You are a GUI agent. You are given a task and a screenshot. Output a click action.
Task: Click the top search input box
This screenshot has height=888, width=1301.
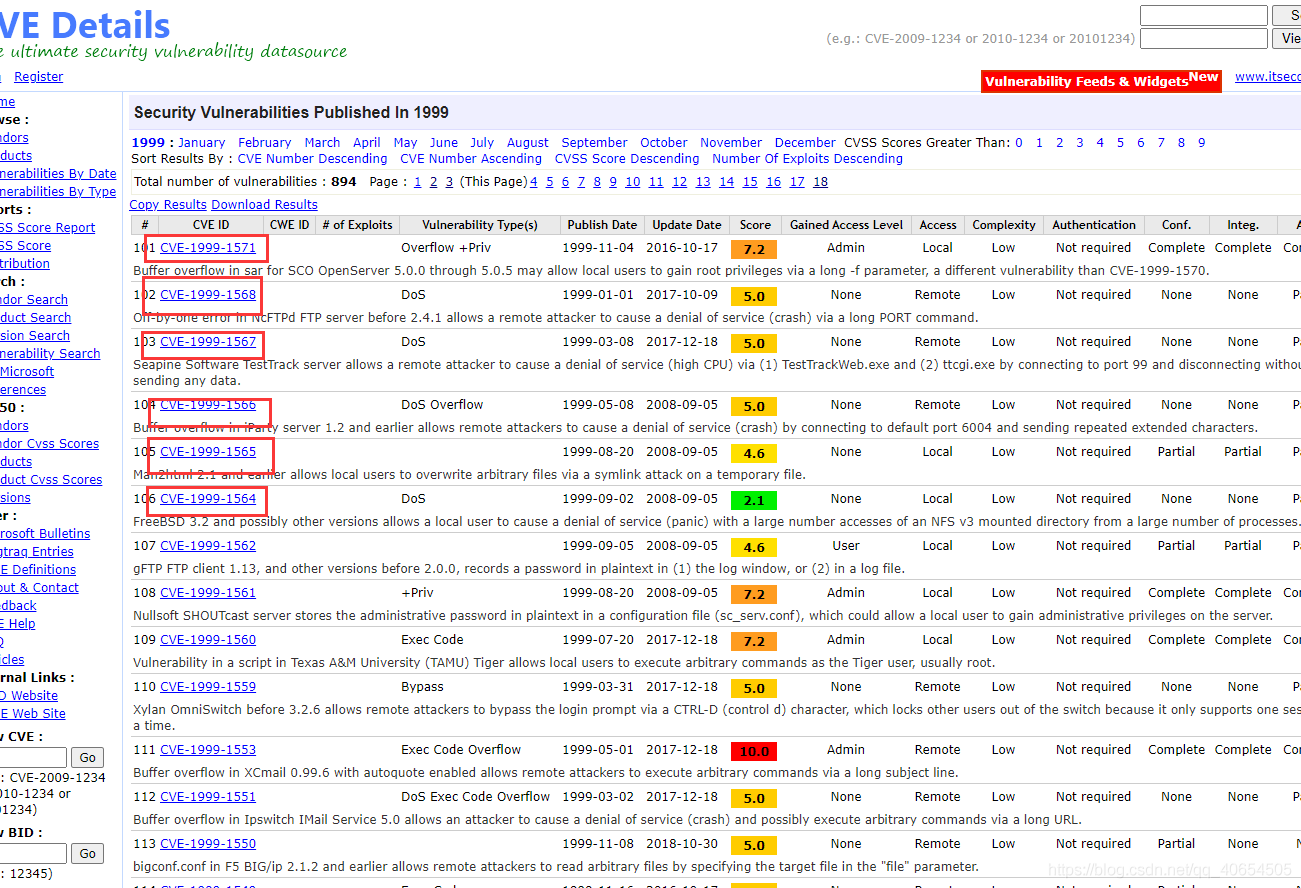pos(1204,16)
